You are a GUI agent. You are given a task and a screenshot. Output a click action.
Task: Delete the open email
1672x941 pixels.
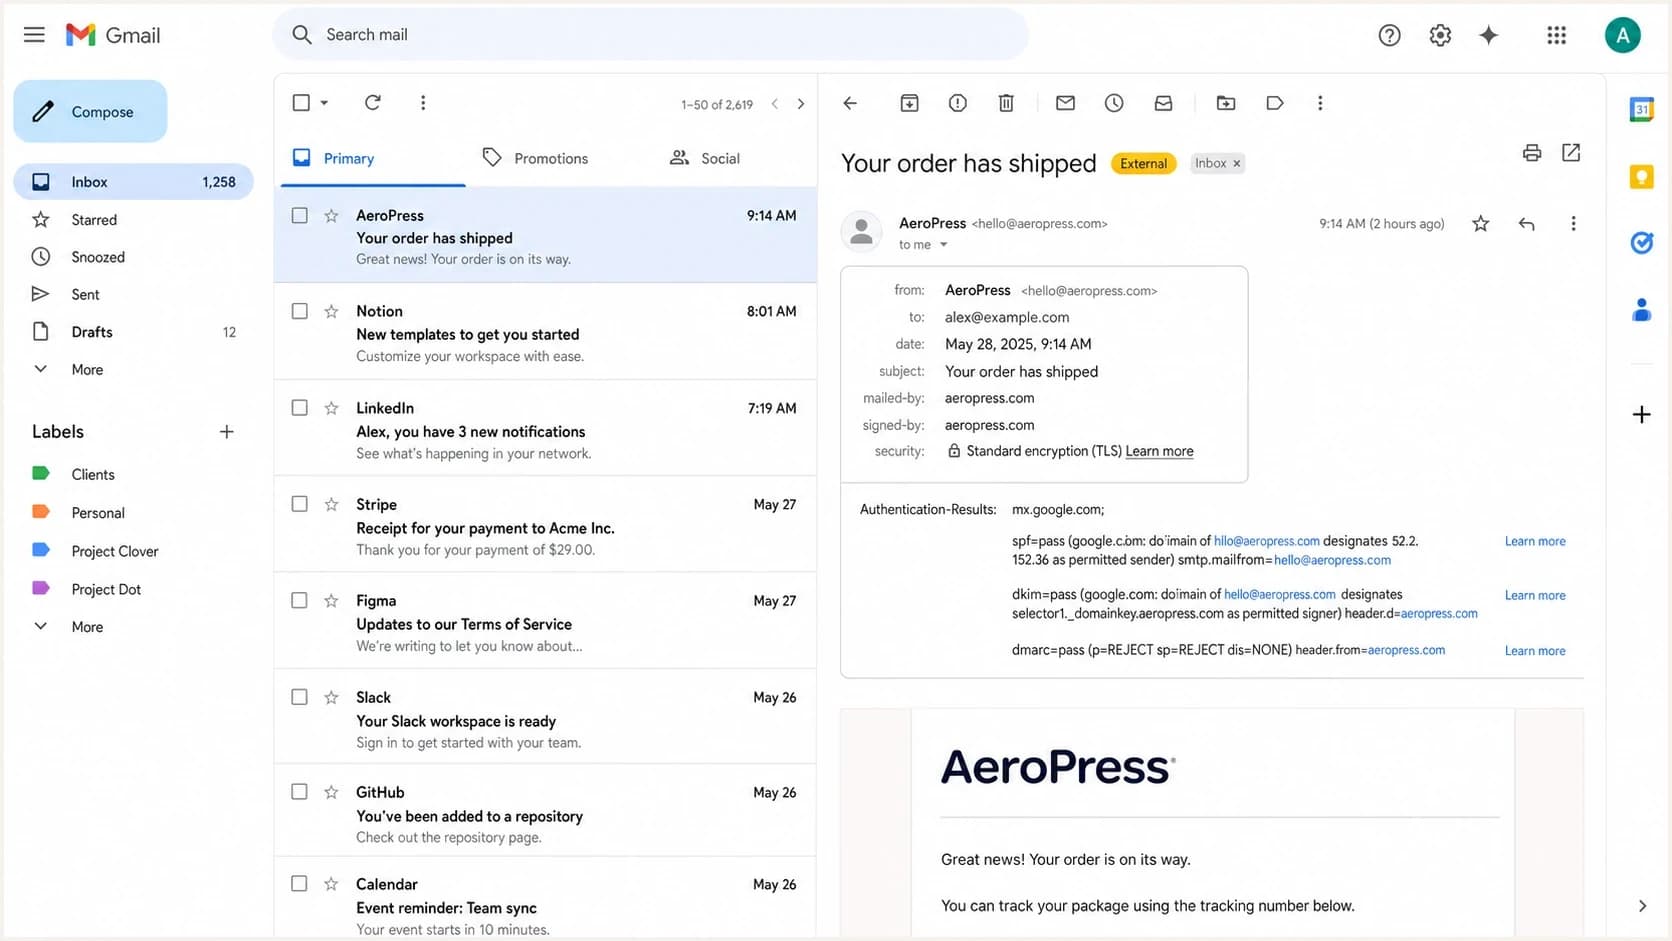pos(1006,103)
